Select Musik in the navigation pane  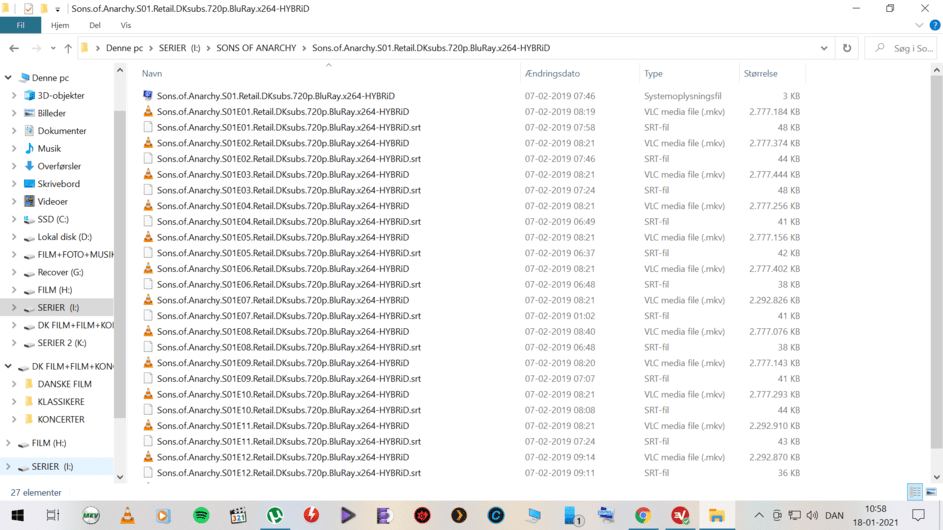click(x=49, y=149)
